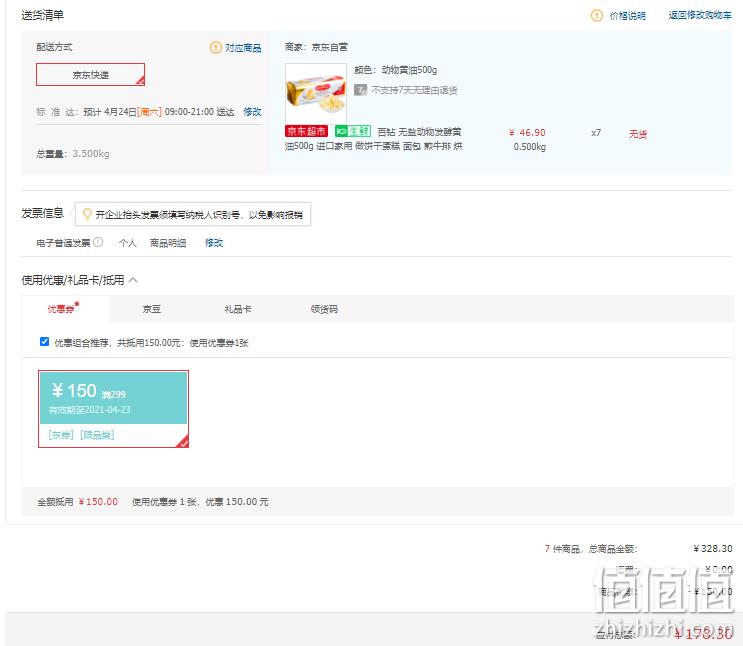
Task: Click the ¥46.90 item price
Action: [x=527, y=133]
